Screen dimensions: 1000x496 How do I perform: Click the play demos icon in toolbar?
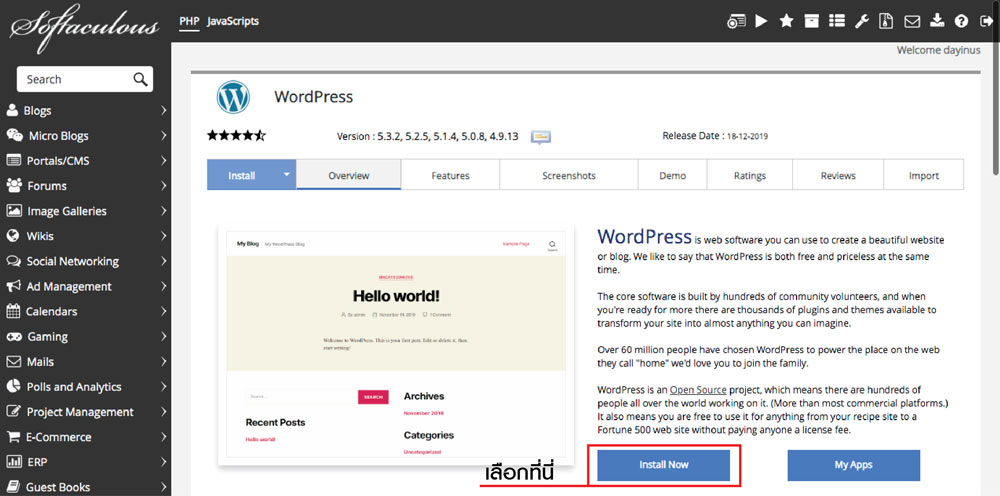coord(762,21)
